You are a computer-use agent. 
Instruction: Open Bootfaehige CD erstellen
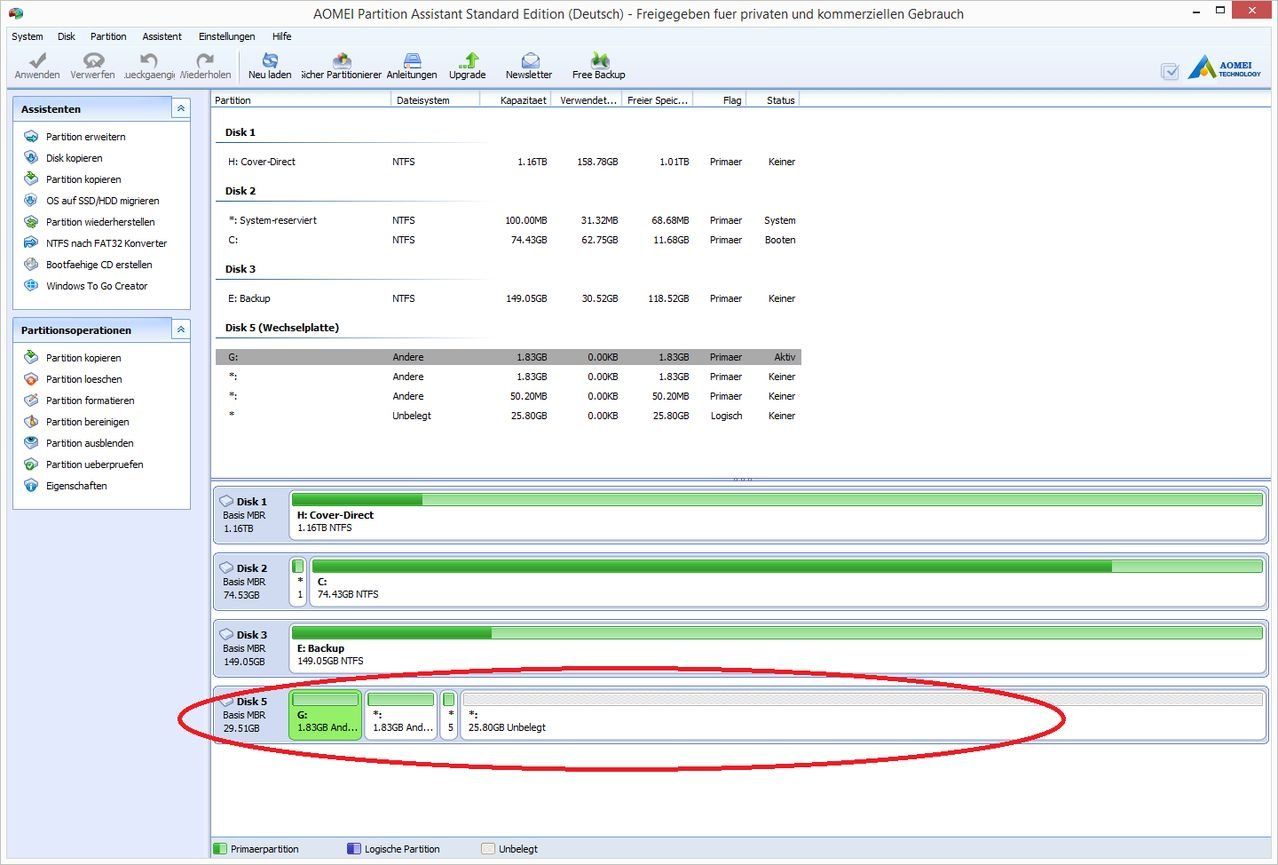(99, 265)
